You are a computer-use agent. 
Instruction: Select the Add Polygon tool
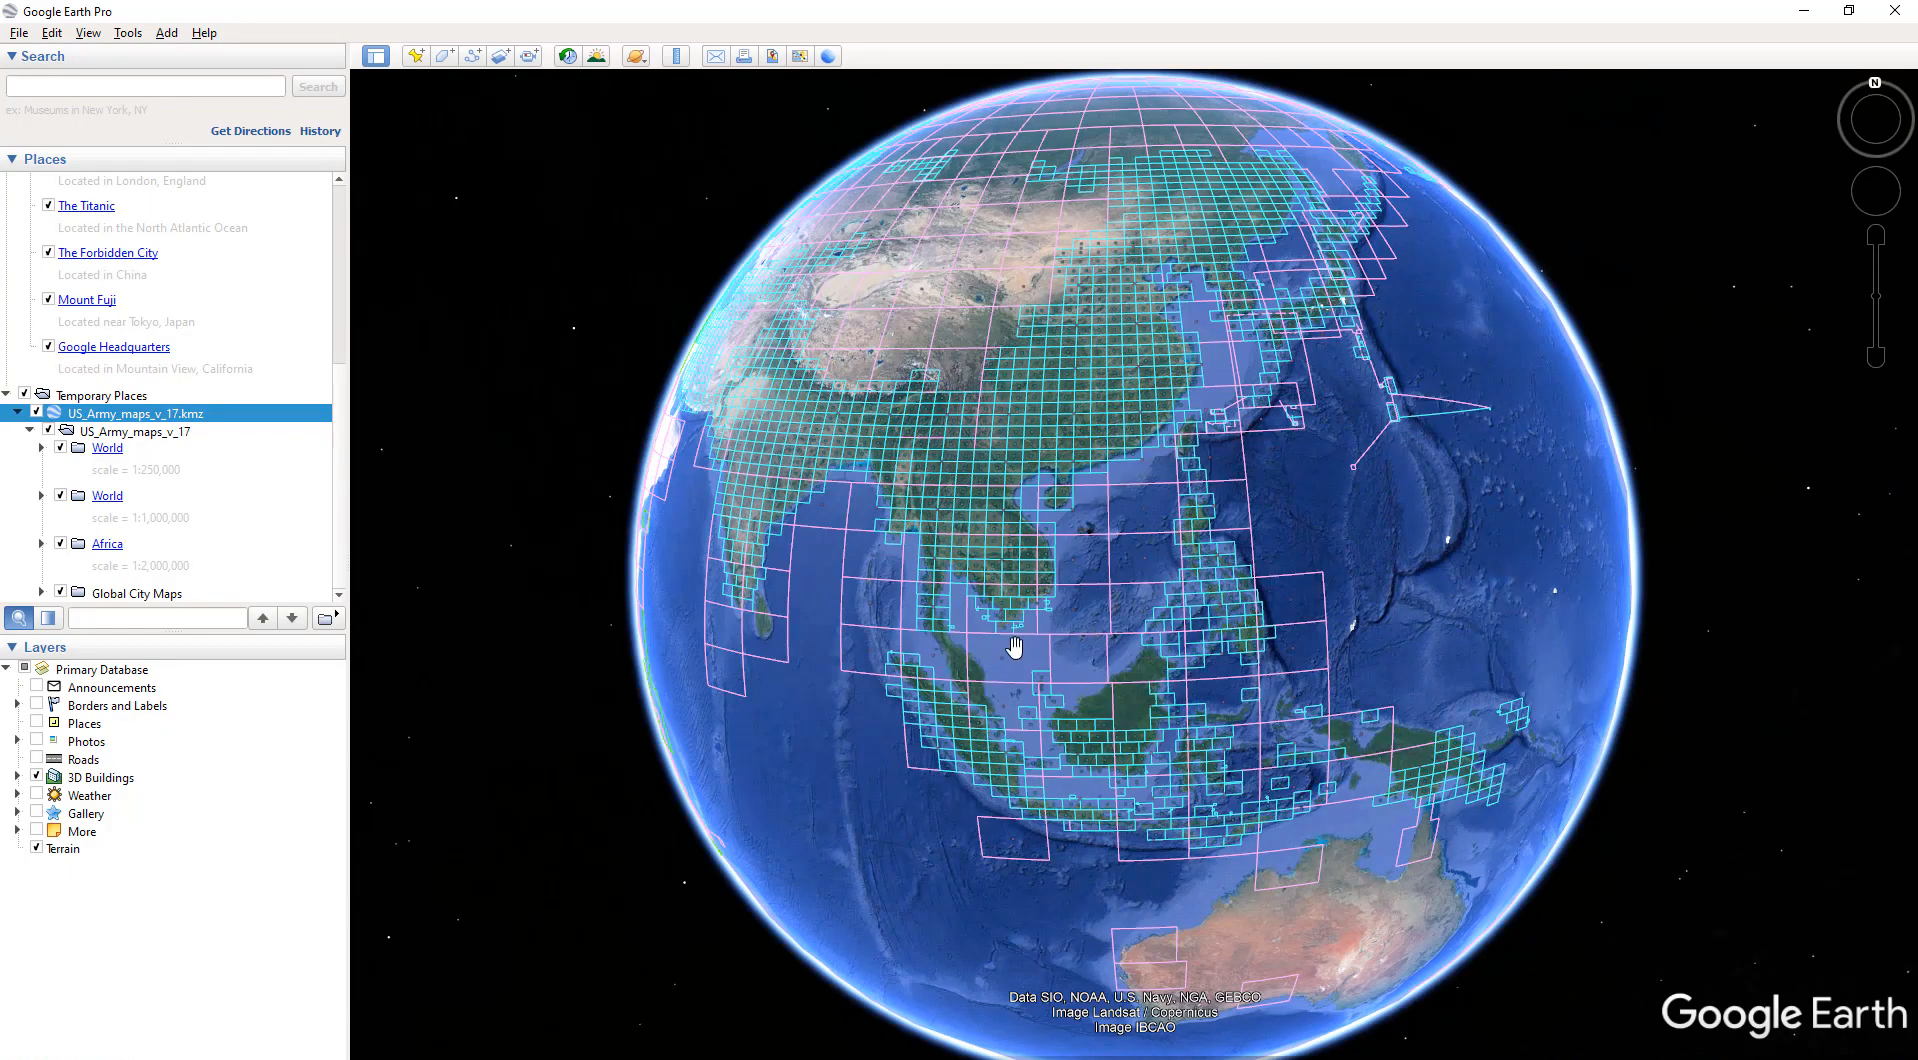(444, 56)
